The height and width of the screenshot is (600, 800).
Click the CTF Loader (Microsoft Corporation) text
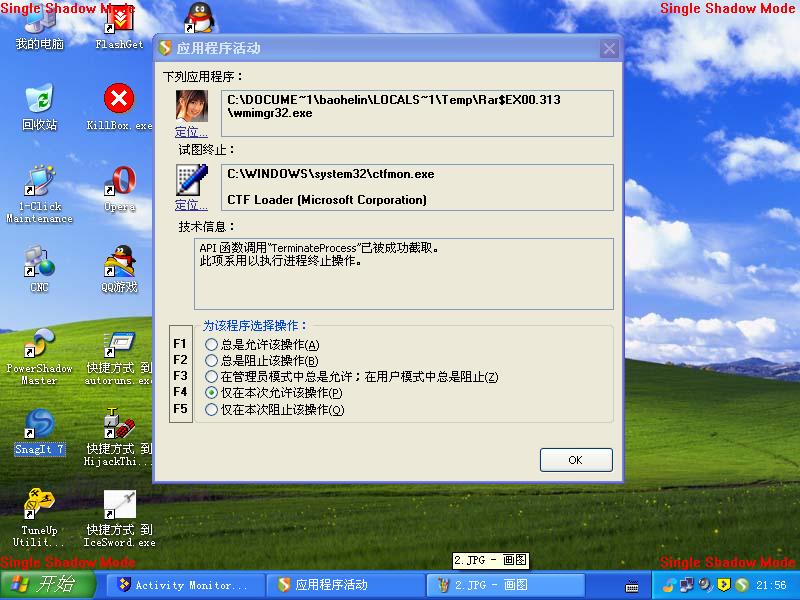tap(327, 199)
